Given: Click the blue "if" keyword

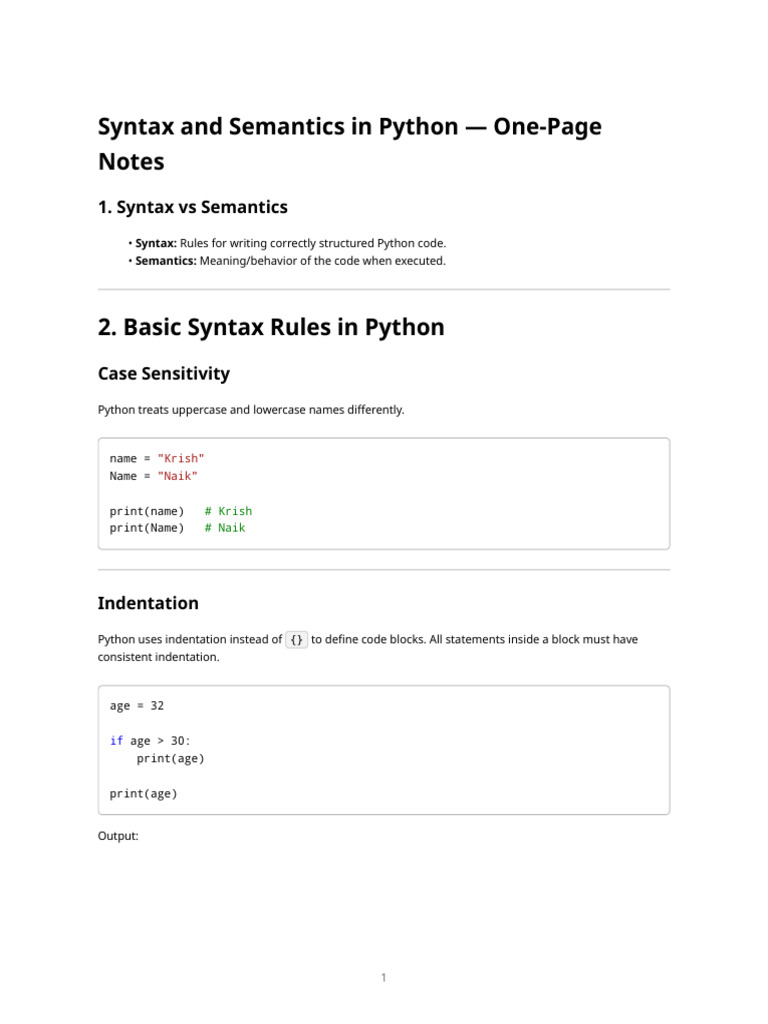Looking at the screenshot, I should [116, 741].
